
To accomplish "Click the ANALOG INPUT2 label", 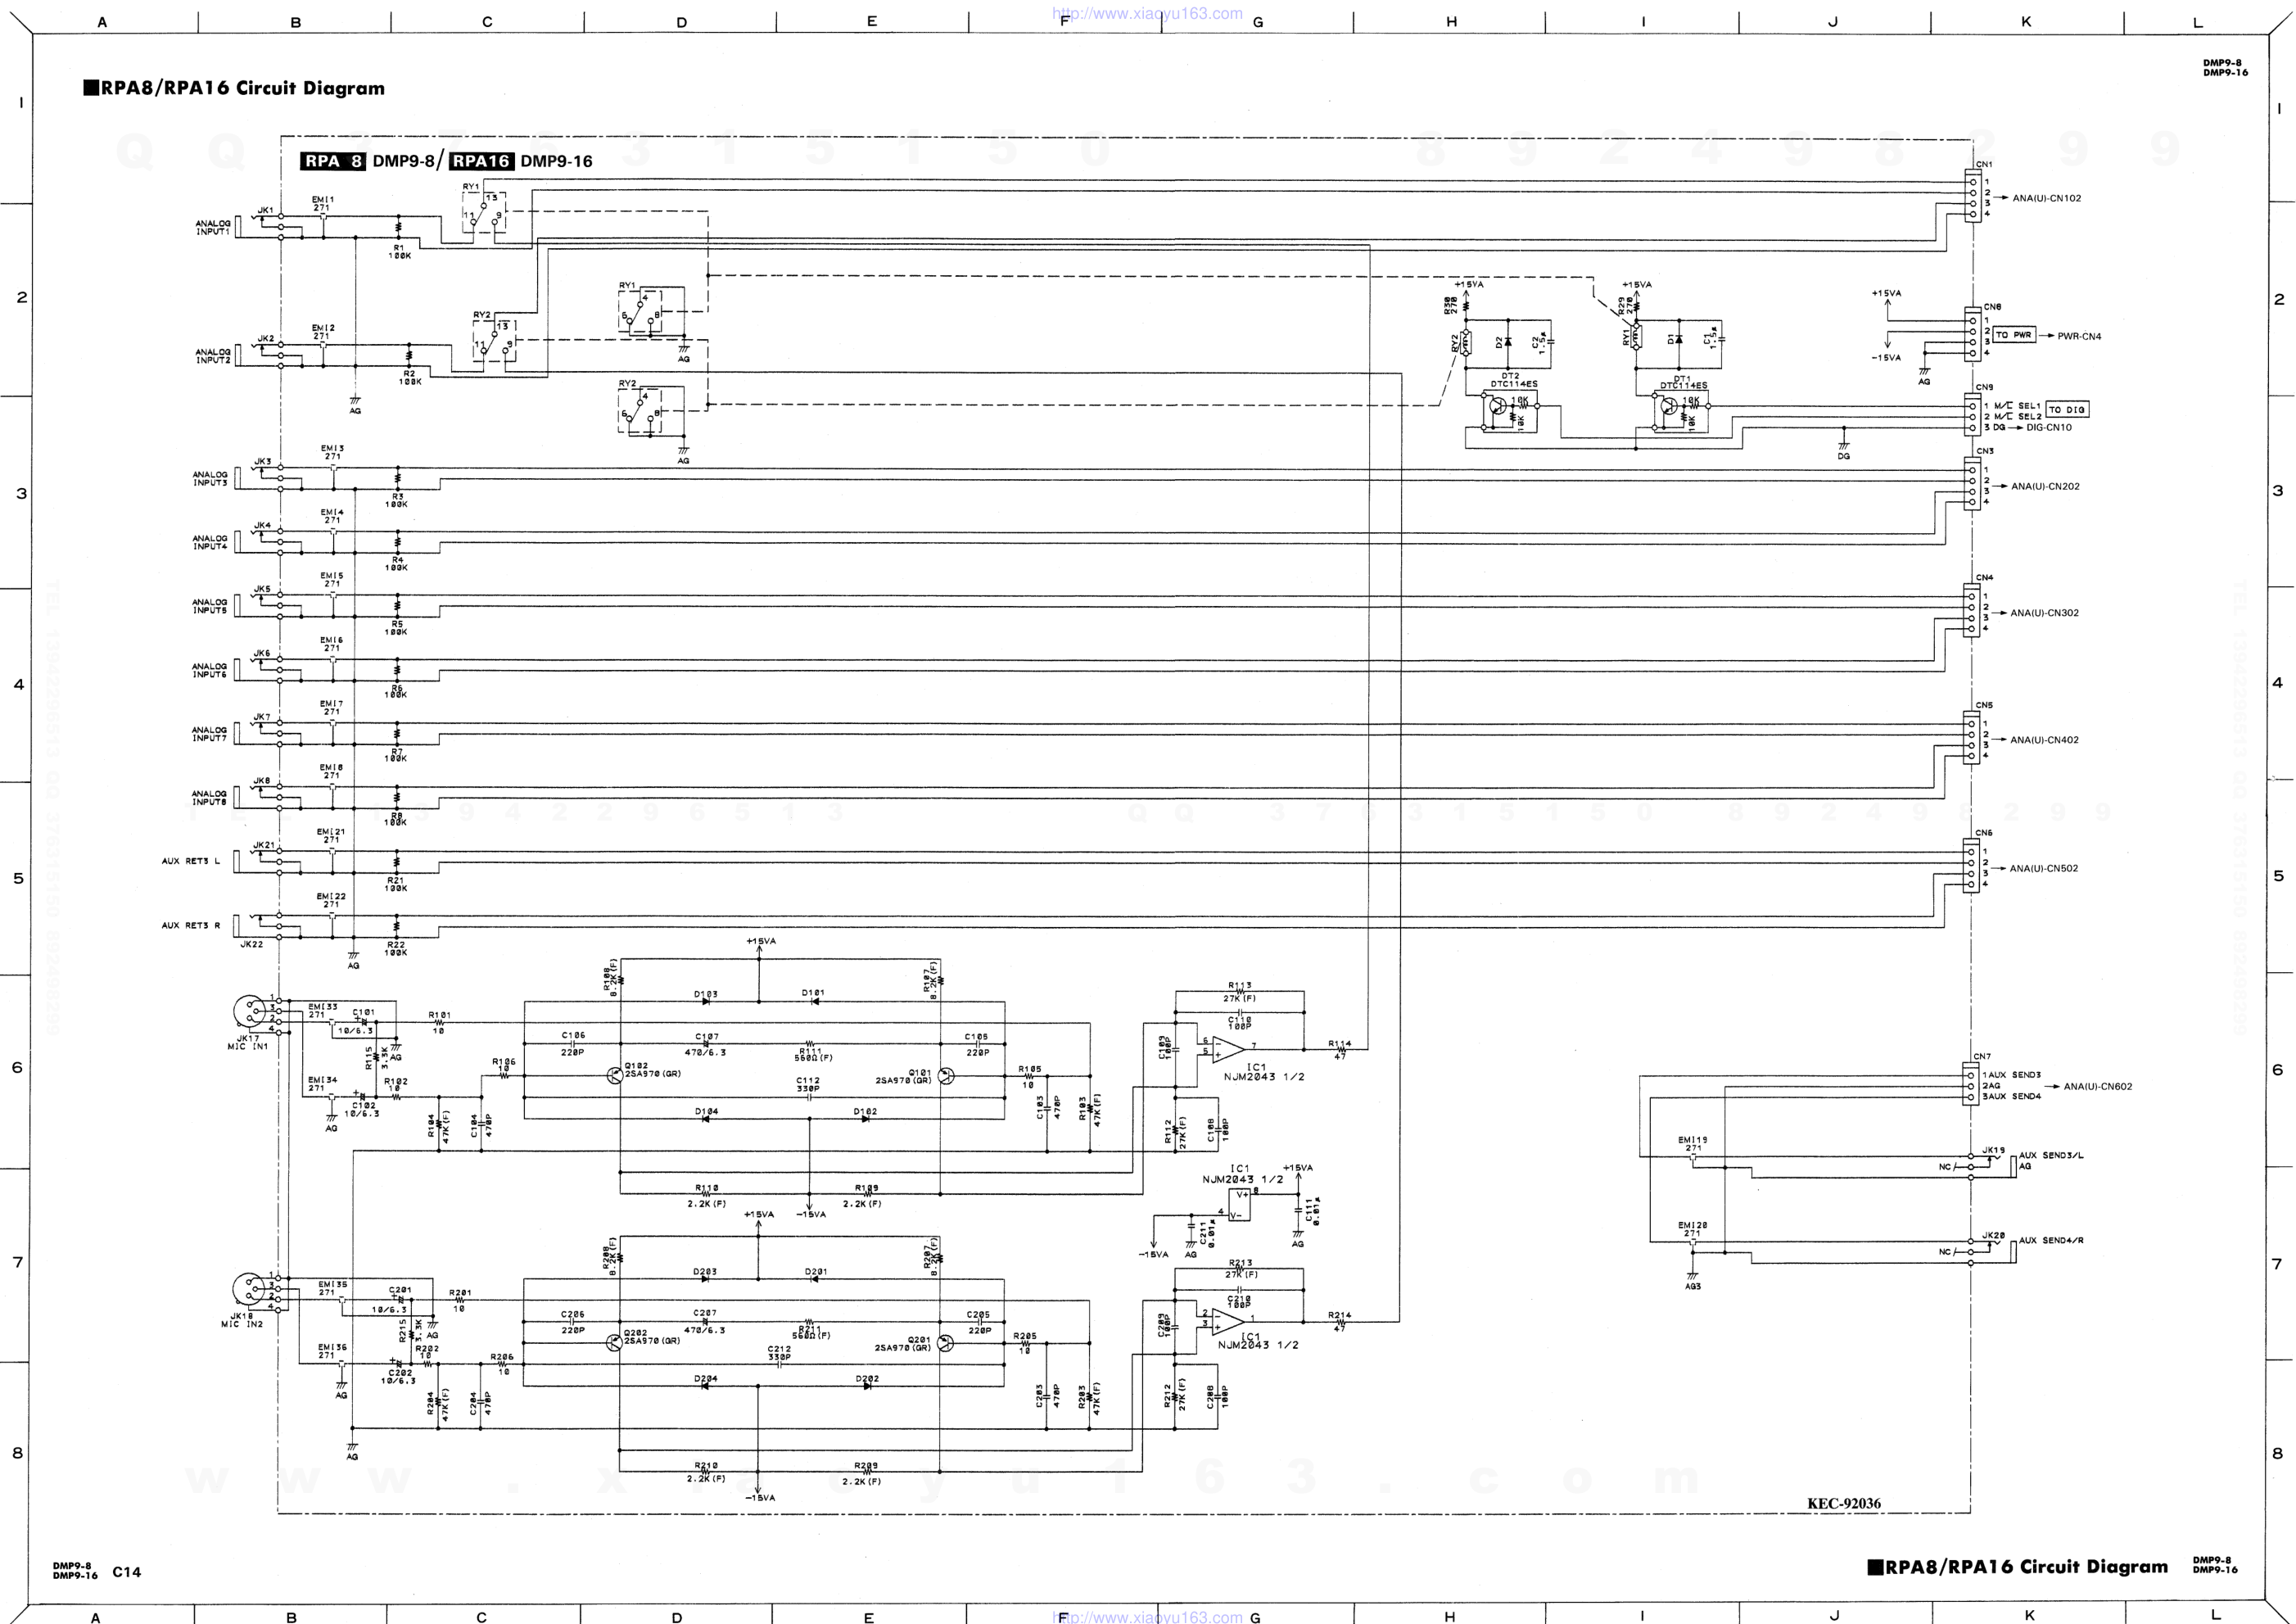I will click(213, 356).
